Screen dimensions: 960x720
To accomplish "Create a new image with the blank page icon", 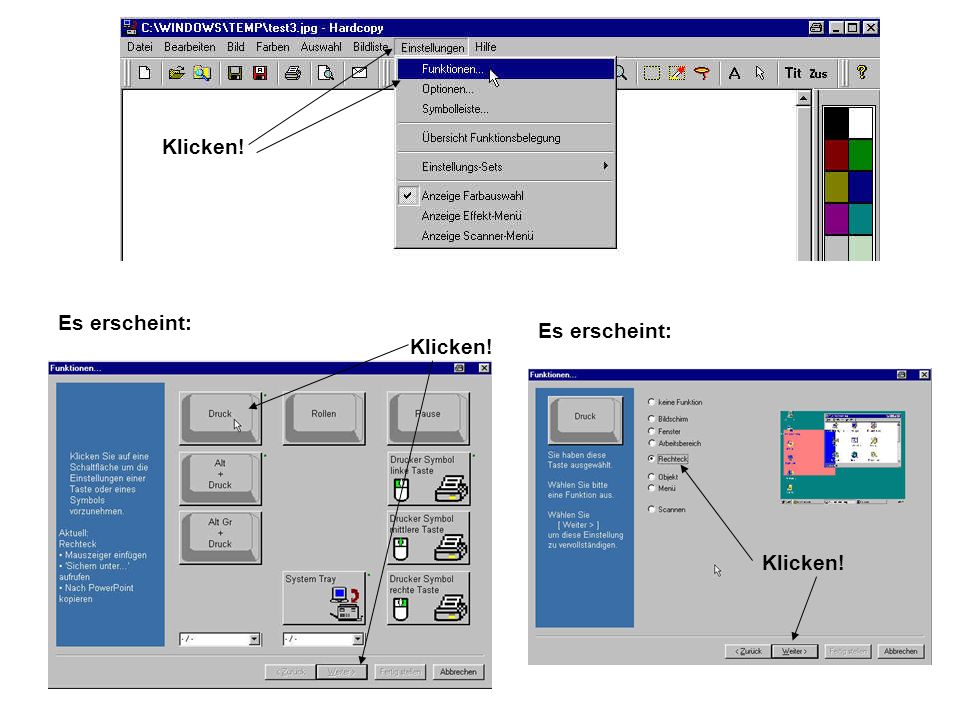I will click(x=144, y=73).
